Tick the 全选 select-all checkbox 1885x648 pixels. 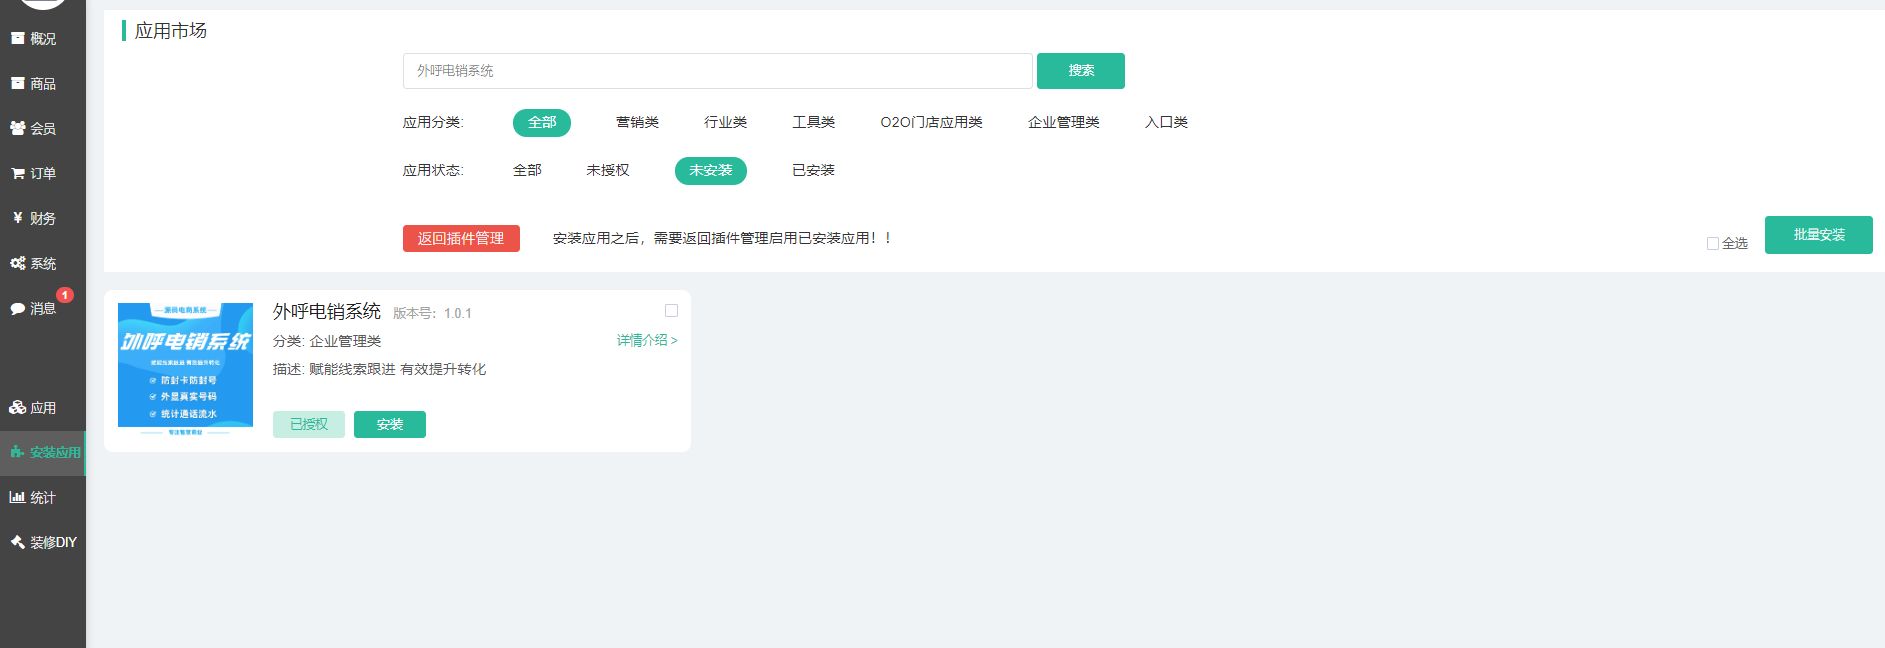1712,243
